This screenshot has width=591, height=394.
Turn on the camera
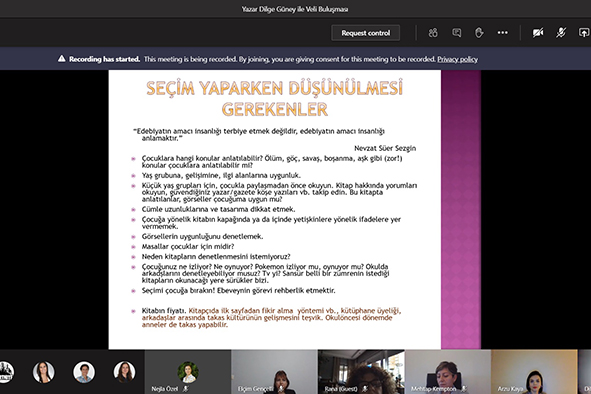tap(538, 33)
